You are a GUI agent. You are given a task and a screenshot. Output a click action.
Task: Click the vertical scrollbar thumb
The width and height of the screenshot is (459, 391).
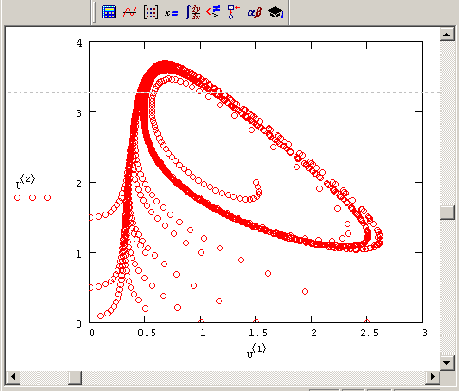(x=447, y=212)
